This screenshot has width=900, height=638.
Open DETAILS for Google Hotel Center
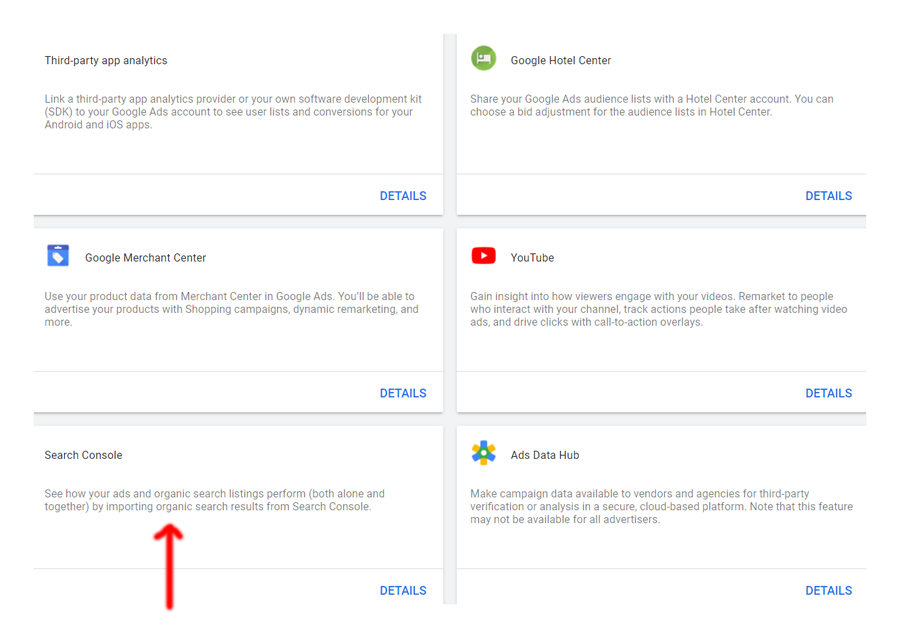pos(828,196)
